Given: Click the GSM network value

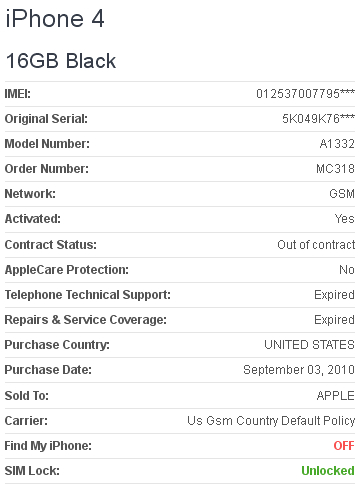Looking at the screenshot, I should coord(342,194).
